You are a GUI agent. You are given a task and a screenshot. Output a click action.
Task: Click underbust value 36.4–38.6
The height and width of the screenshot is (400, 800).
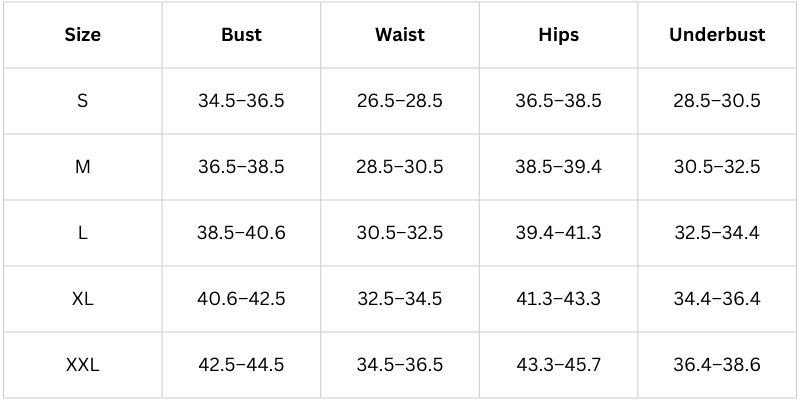click(x=716, y=365)
